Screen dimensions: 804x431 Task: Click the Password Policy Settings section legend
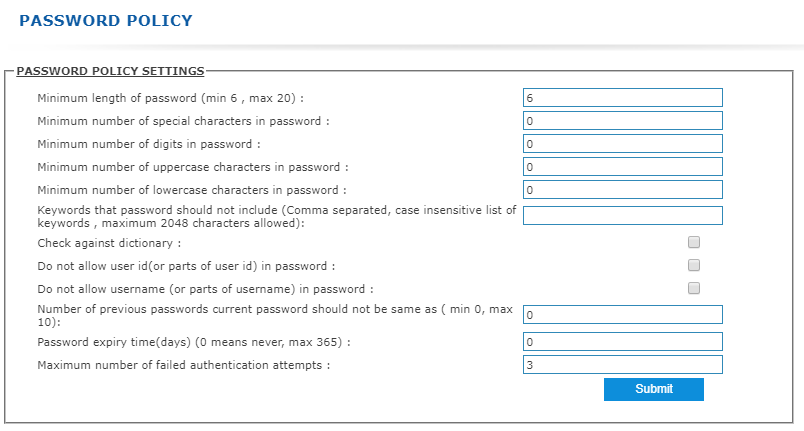pos(110,71)
